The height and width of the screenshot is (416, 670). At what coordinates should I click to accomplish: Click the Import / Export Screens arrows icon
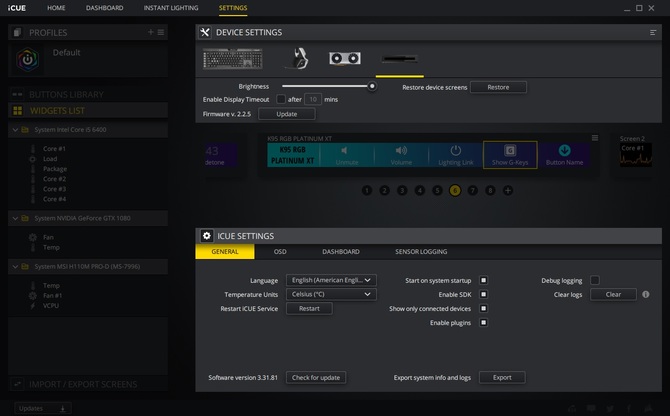point(18,384)
